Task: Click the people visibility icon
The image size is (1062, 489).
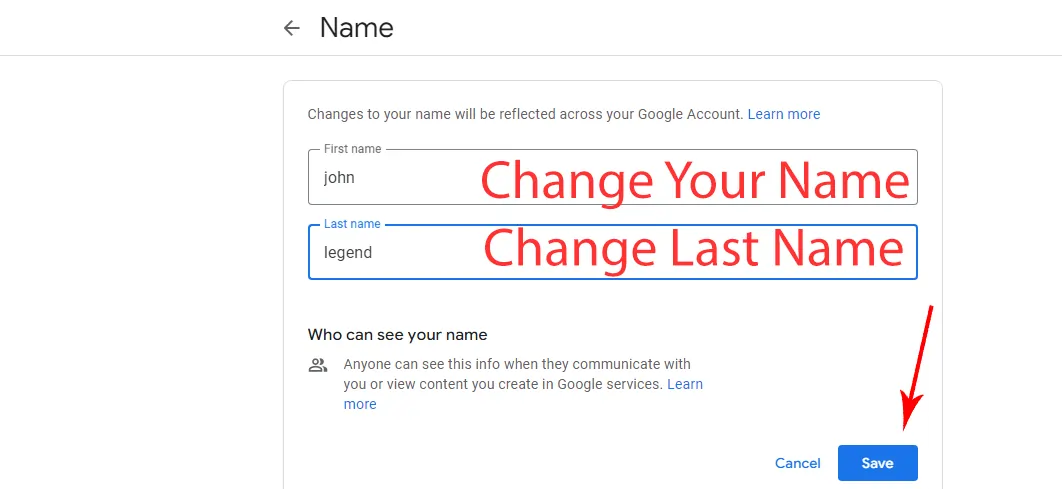Action: point(318,366)
